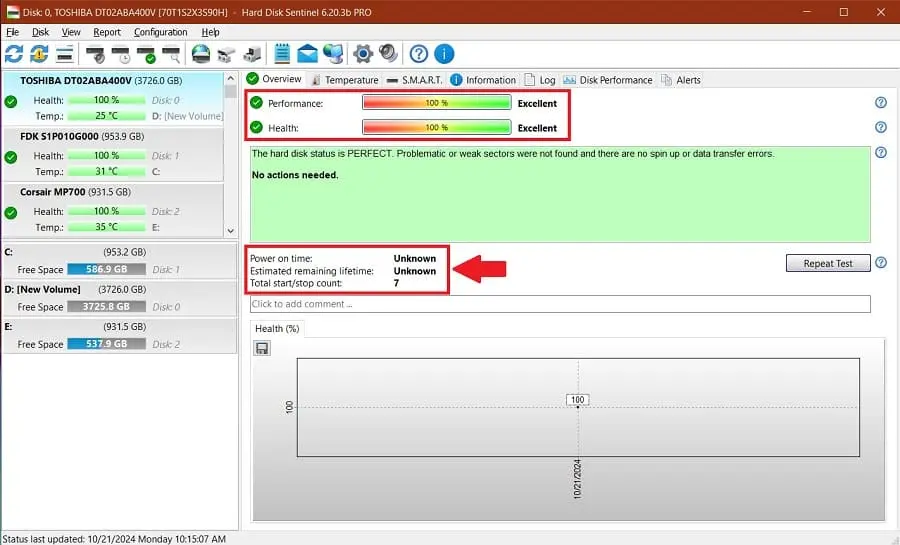900x545 pixels.
Task: Click the E: free space 537.9 GB bar
Action: pos(106,344)
